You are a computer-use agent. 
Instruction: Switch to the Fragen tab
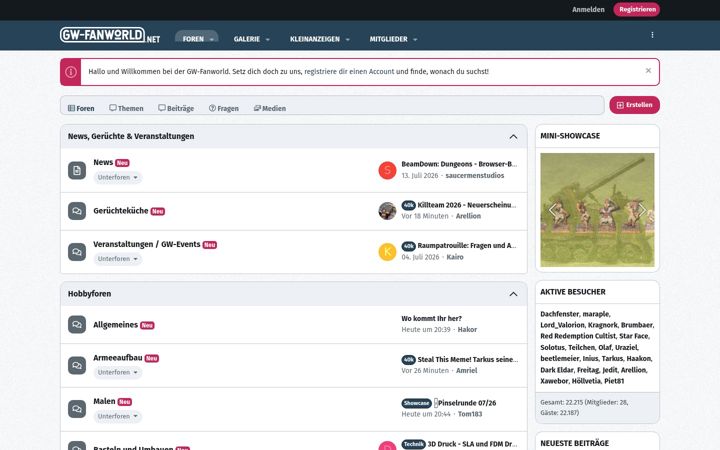point(224,108)
